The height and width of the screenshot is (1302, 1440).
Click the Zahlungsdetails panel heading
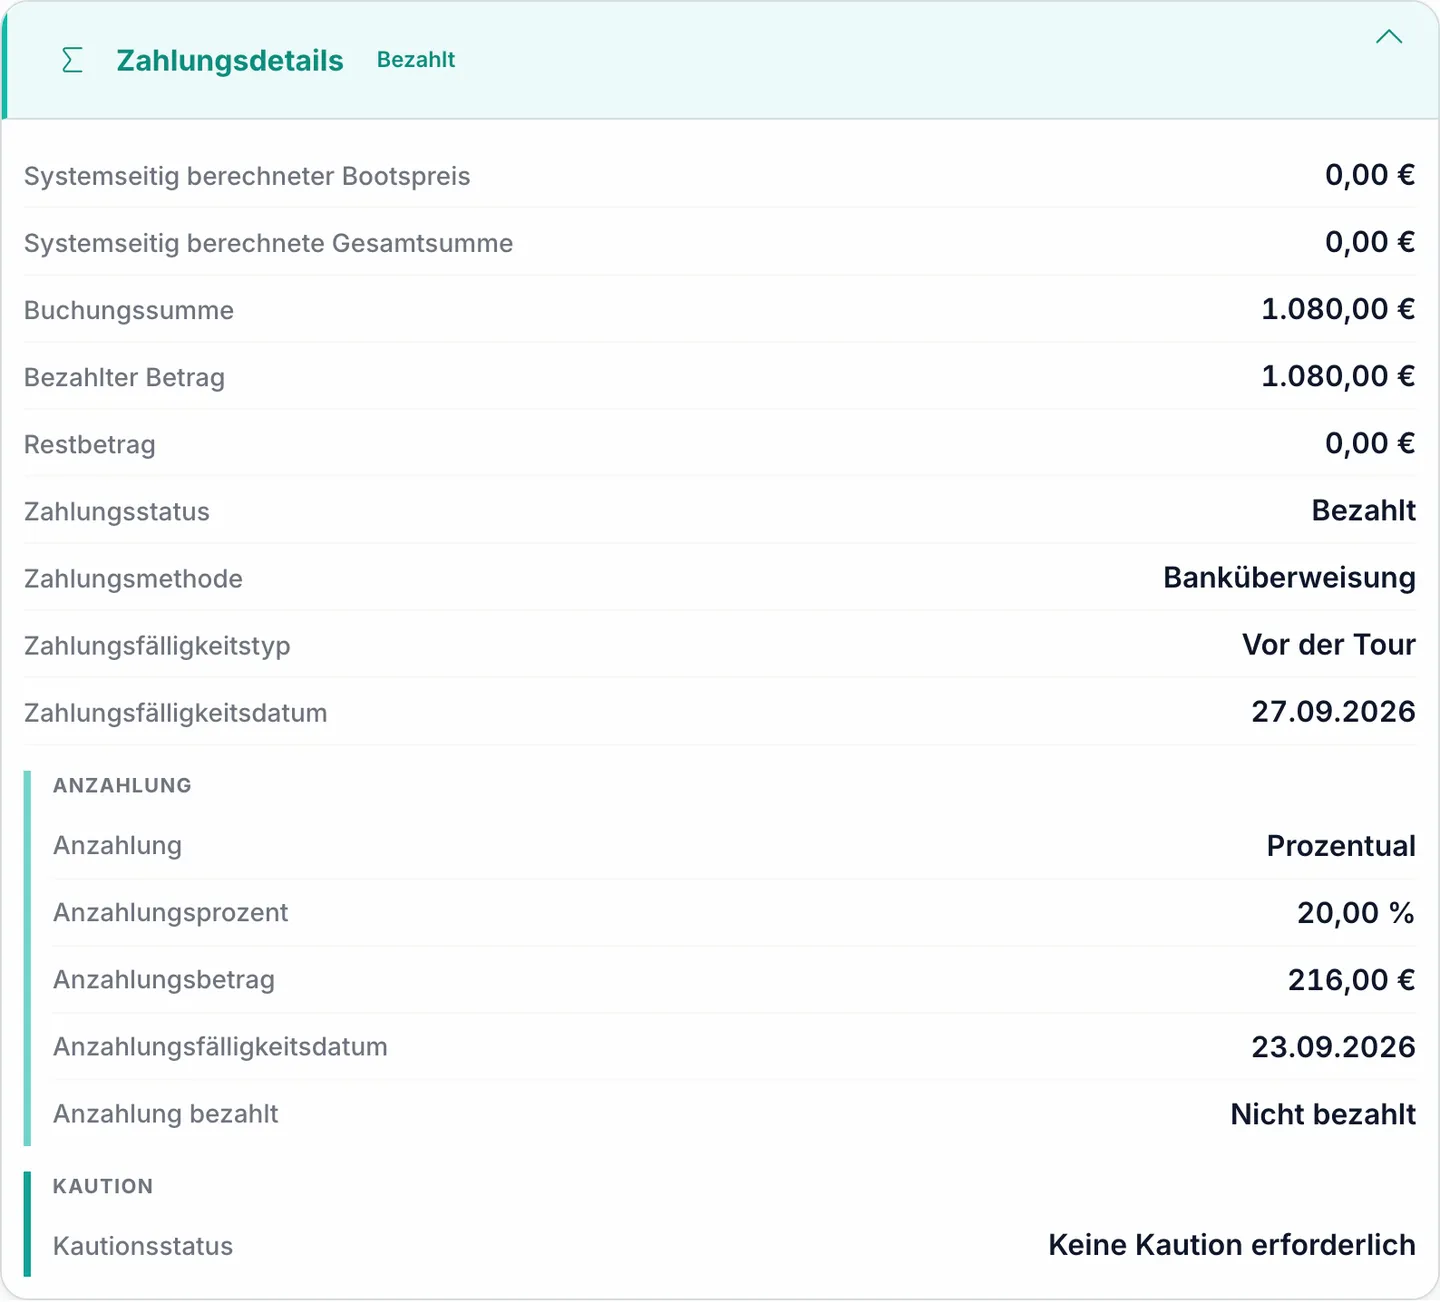230,60
